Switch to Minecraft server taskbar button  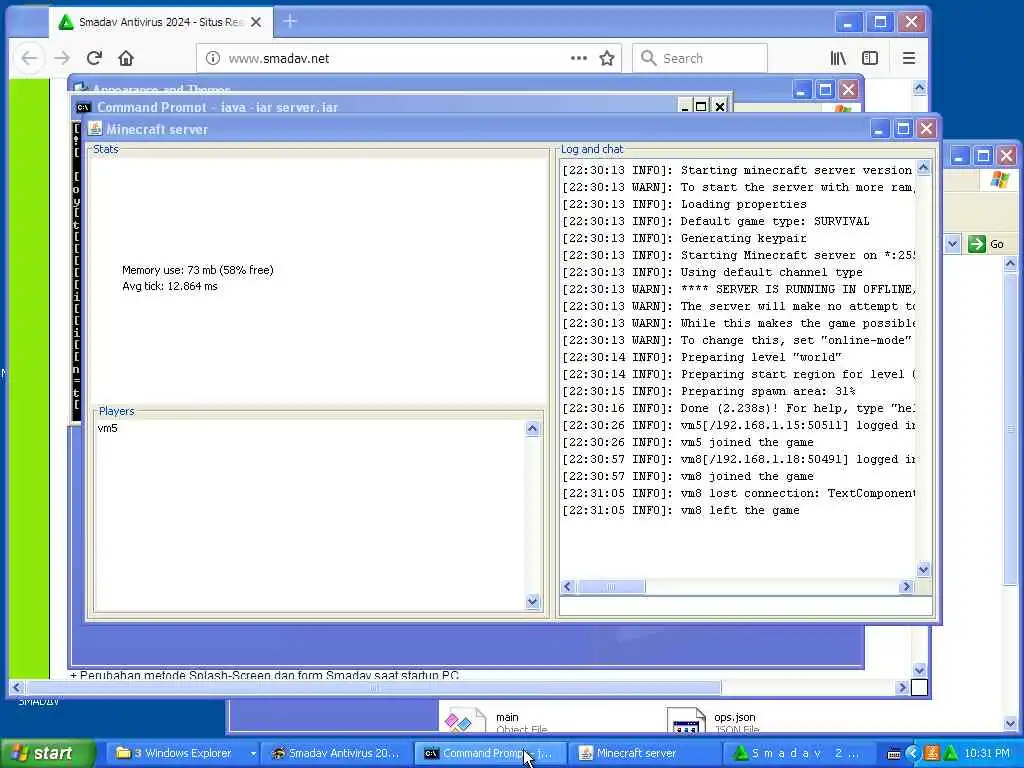coord(643,753)
